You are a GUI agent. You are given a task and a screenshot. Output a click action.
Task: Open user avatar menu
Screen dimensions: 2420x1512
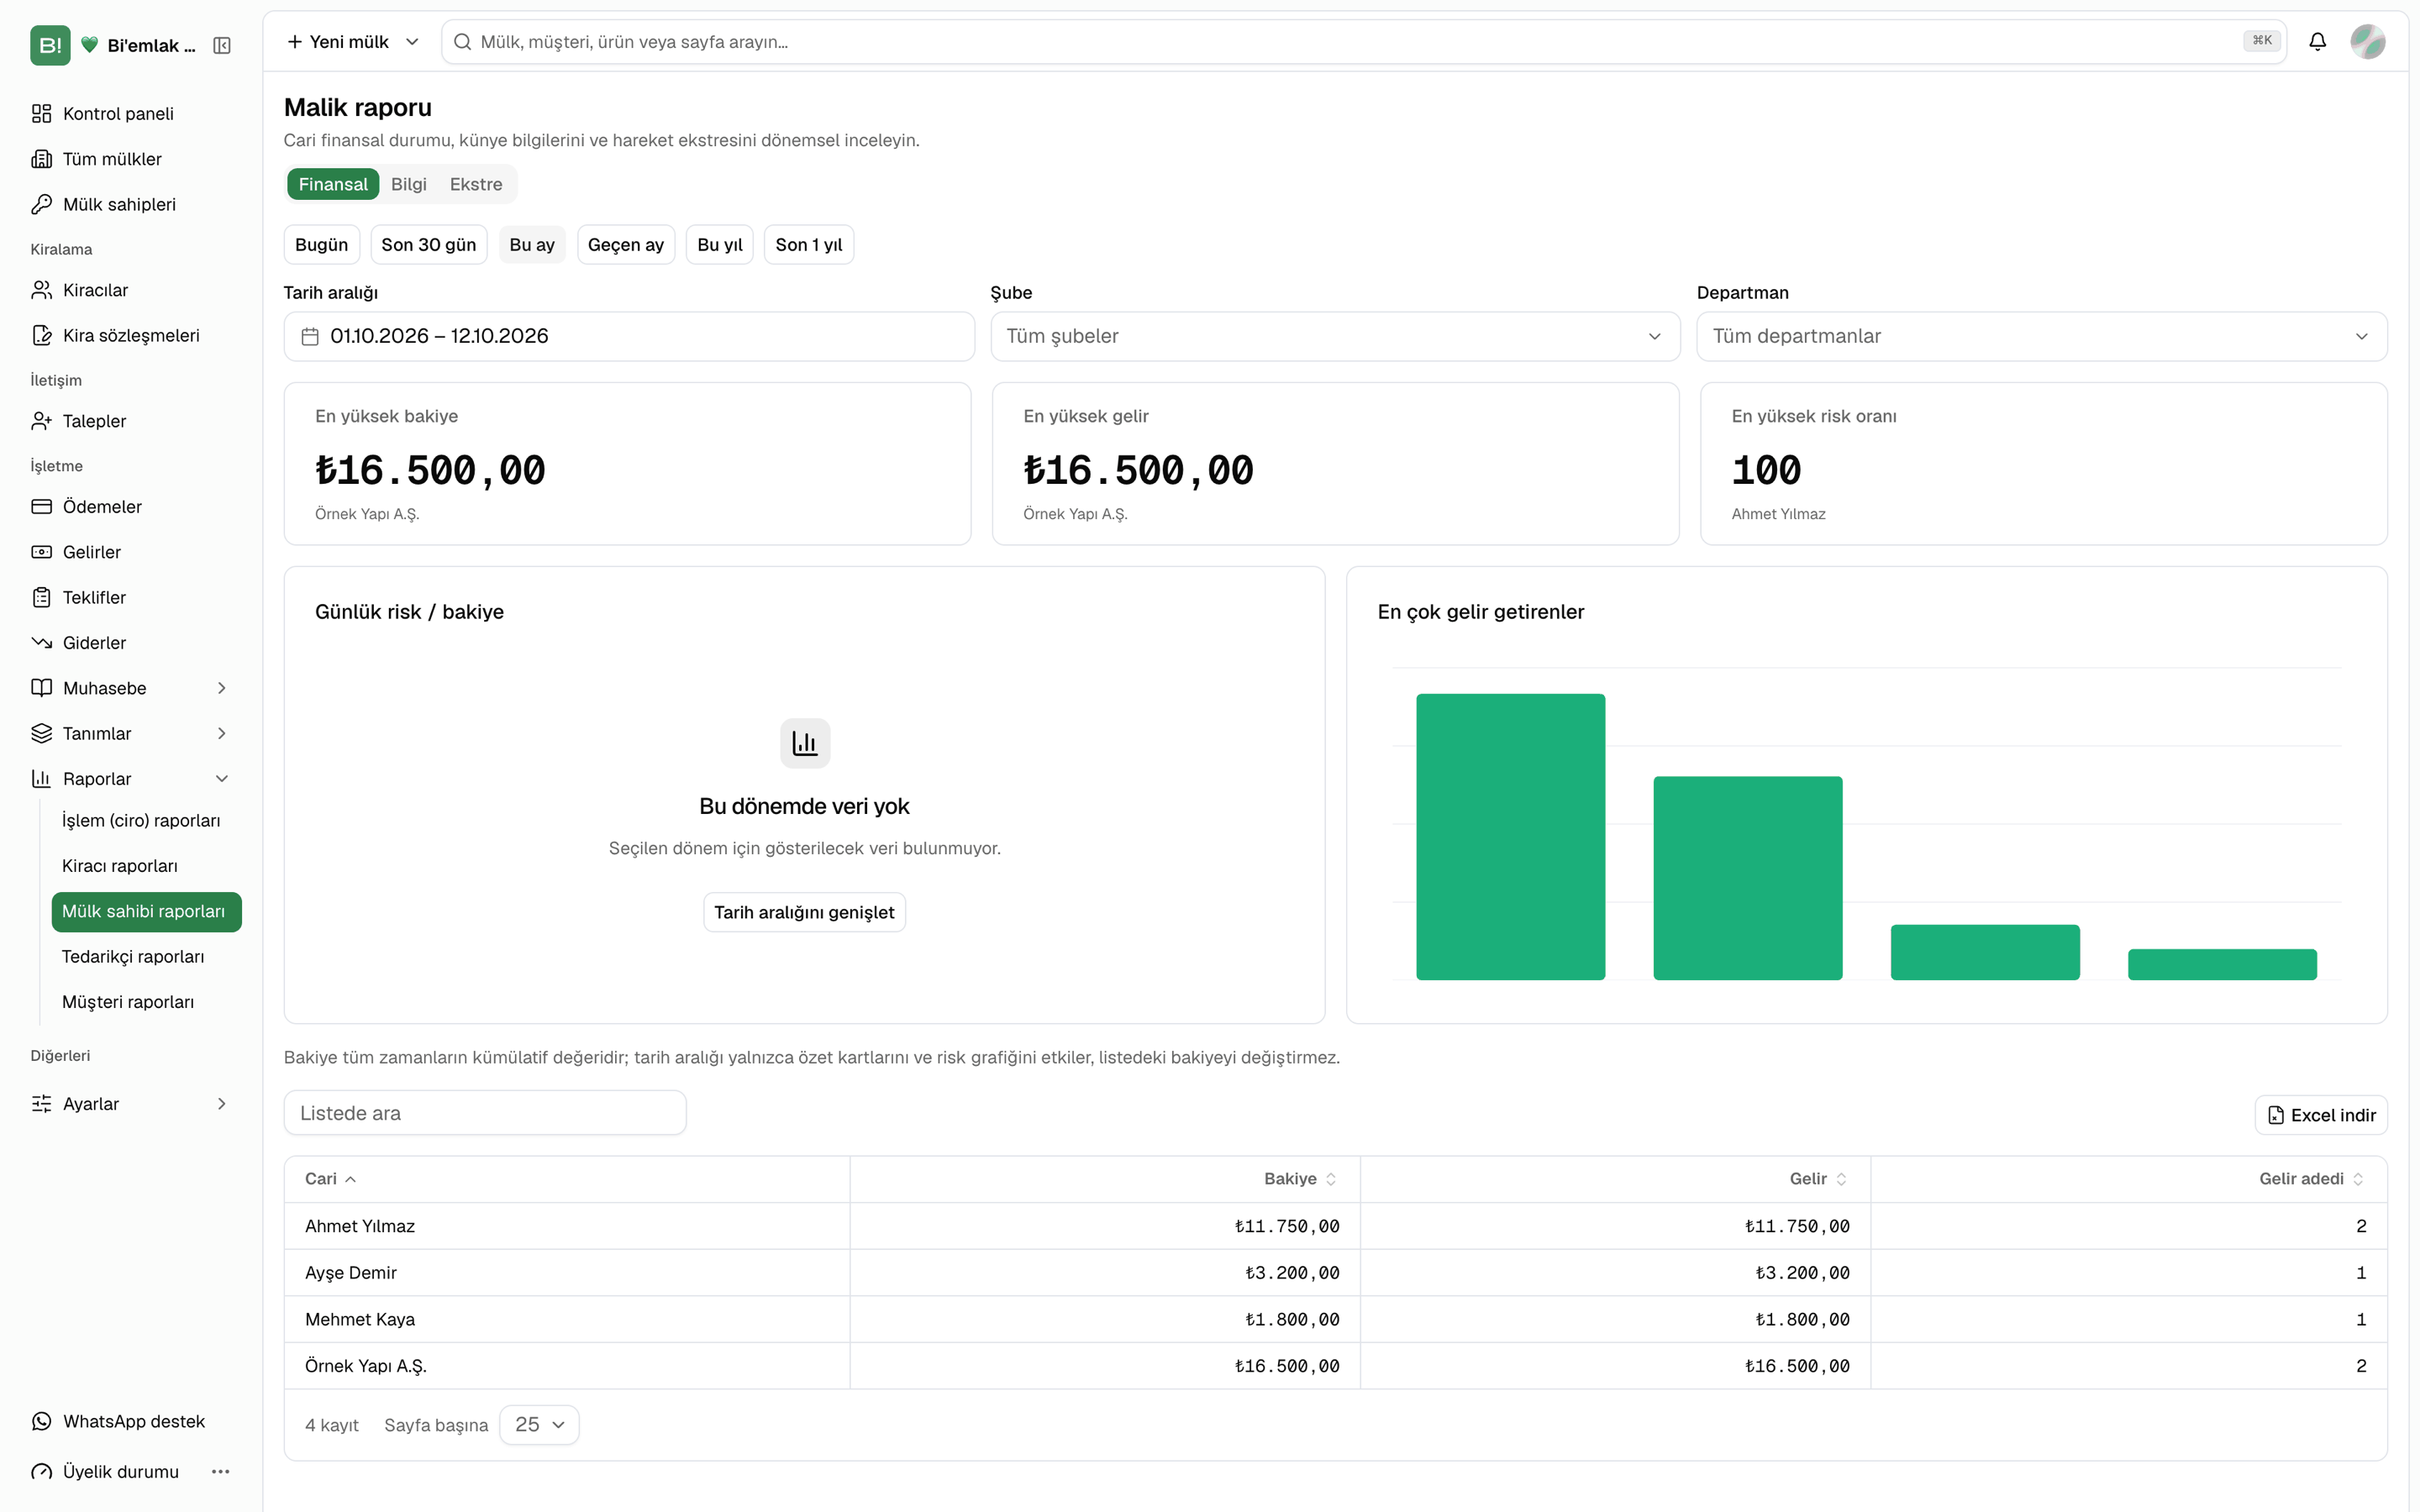tap(2367, 42)
